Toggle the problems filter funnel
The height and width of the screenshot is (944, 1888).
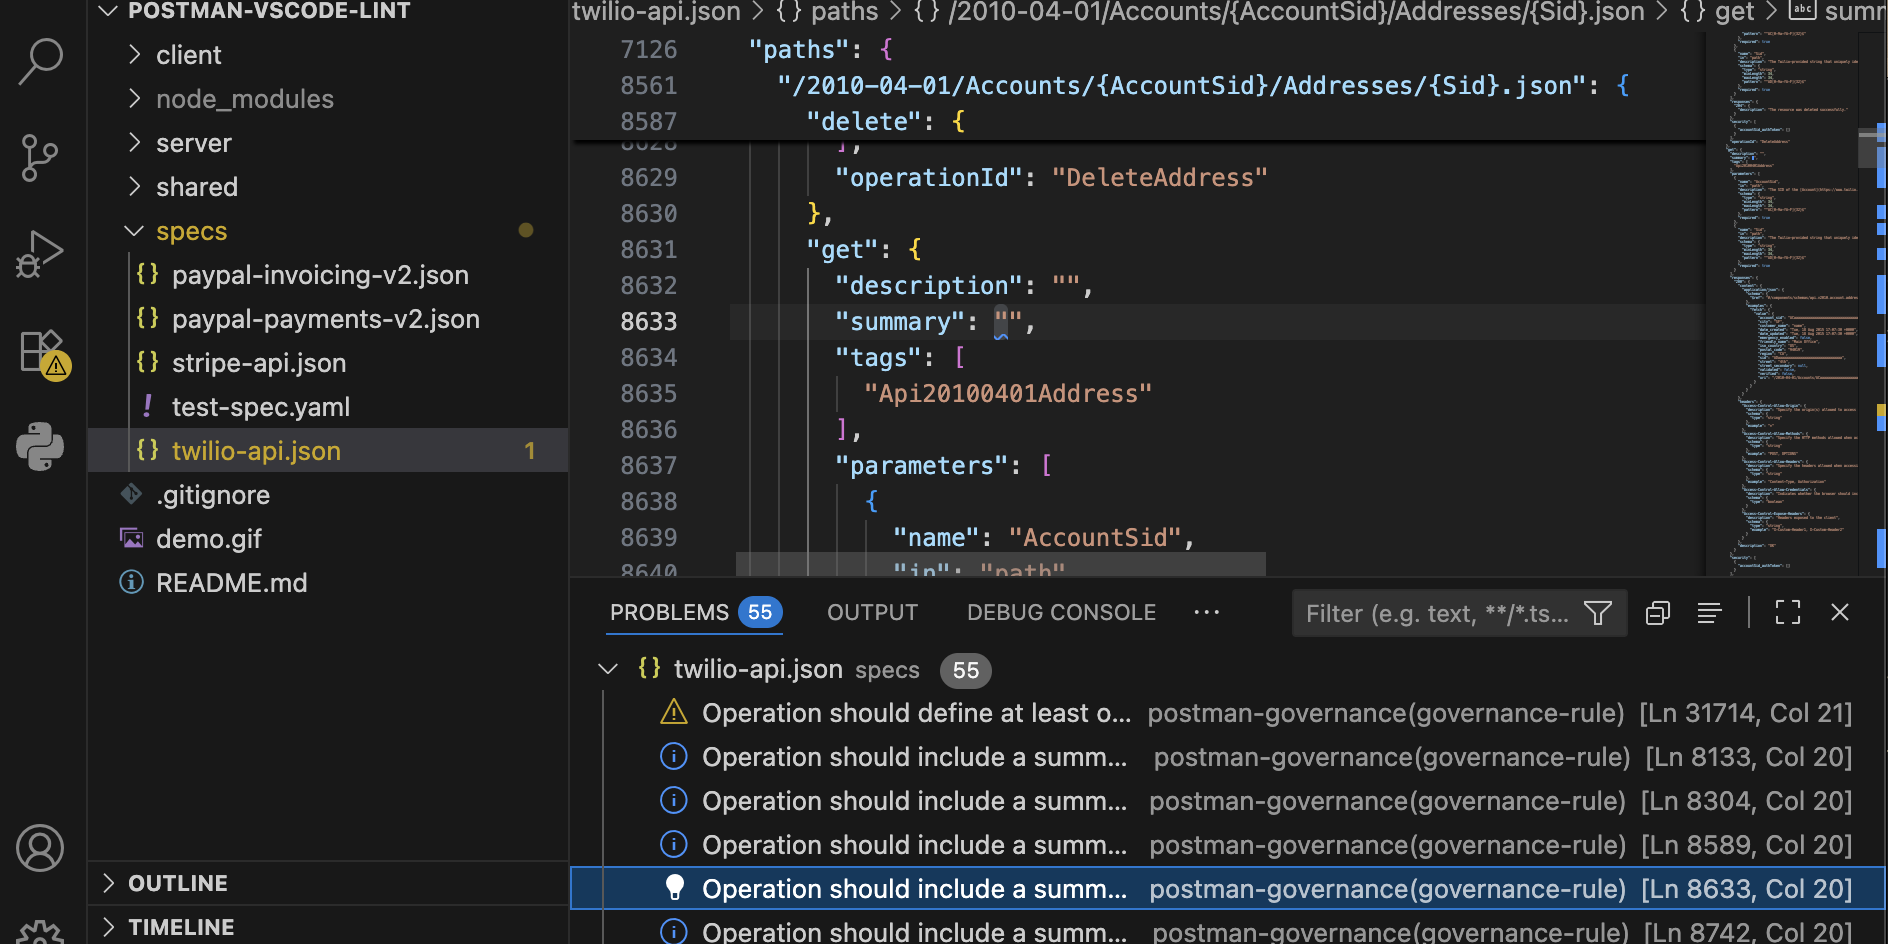[1597, 612]
